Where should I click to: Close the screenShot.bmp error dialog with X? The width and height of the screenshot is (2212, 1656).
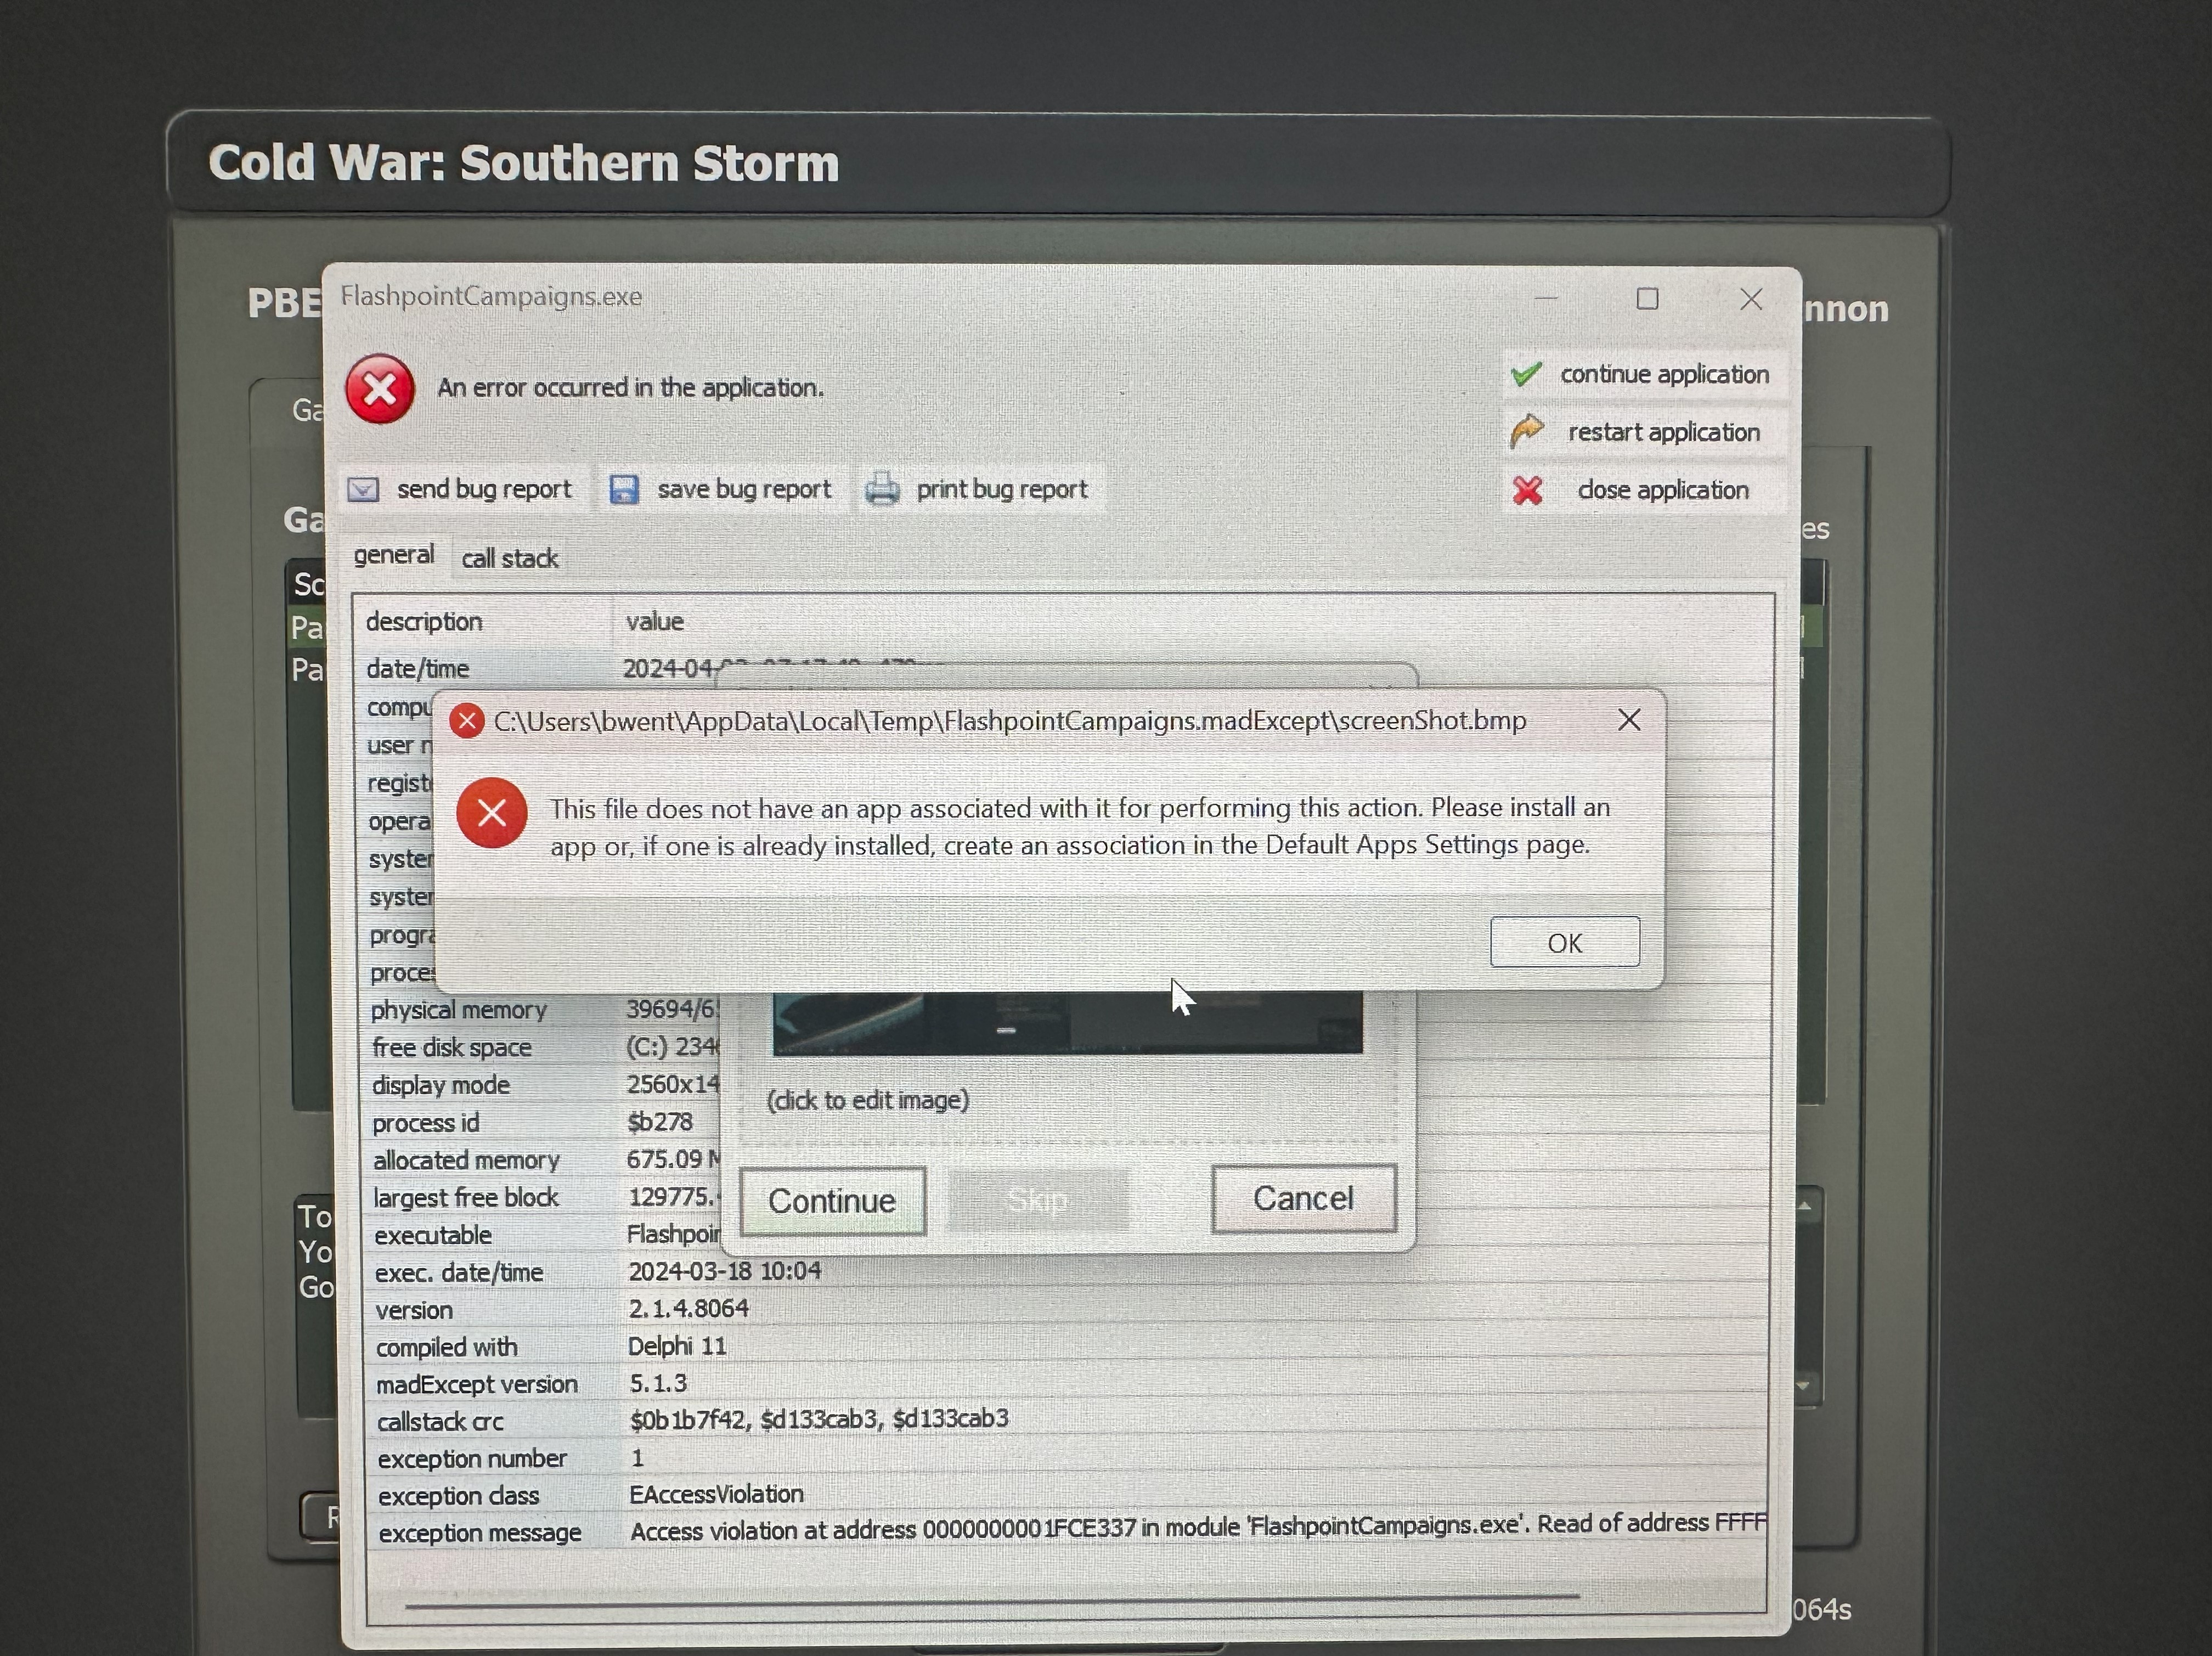click(x=1629, y=720)
